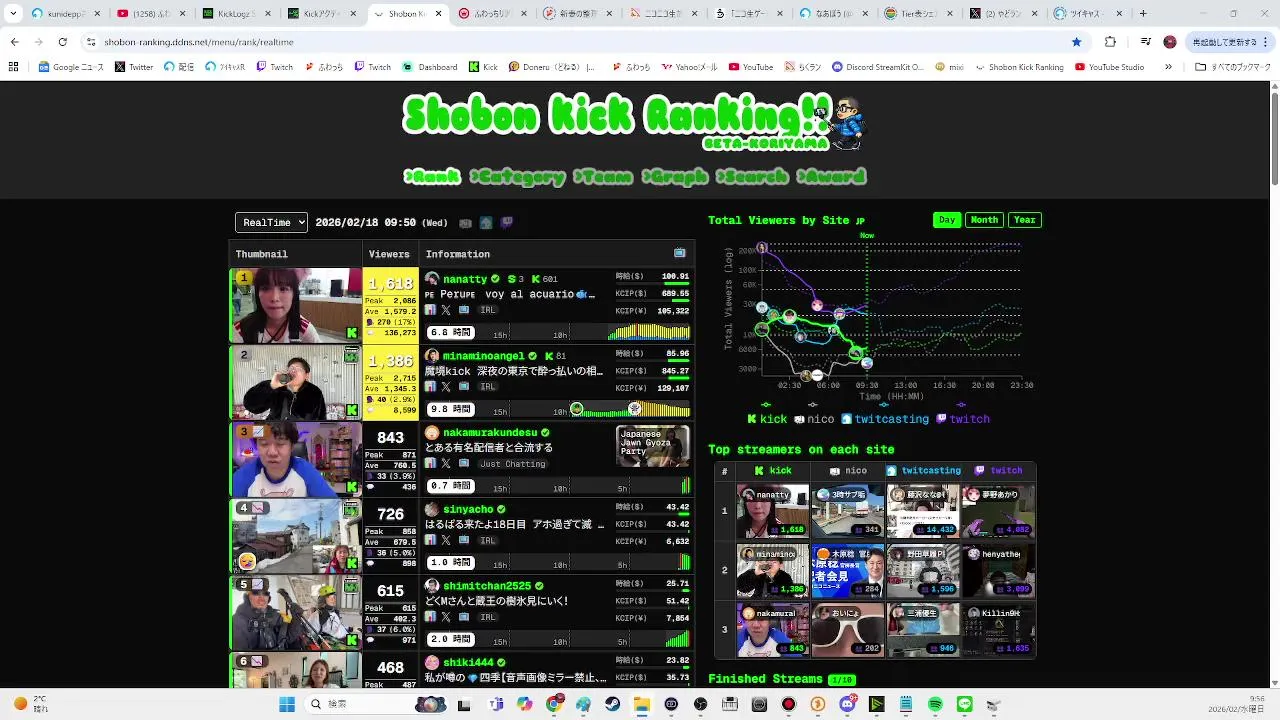This screenshot has width=1280, height=720.
Task: Click the browser reload button
Action: (62, 42)
